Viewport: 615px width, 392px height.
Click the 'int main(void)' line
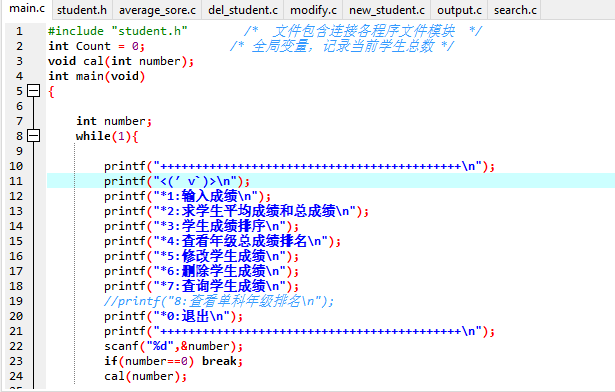[96, 76]
